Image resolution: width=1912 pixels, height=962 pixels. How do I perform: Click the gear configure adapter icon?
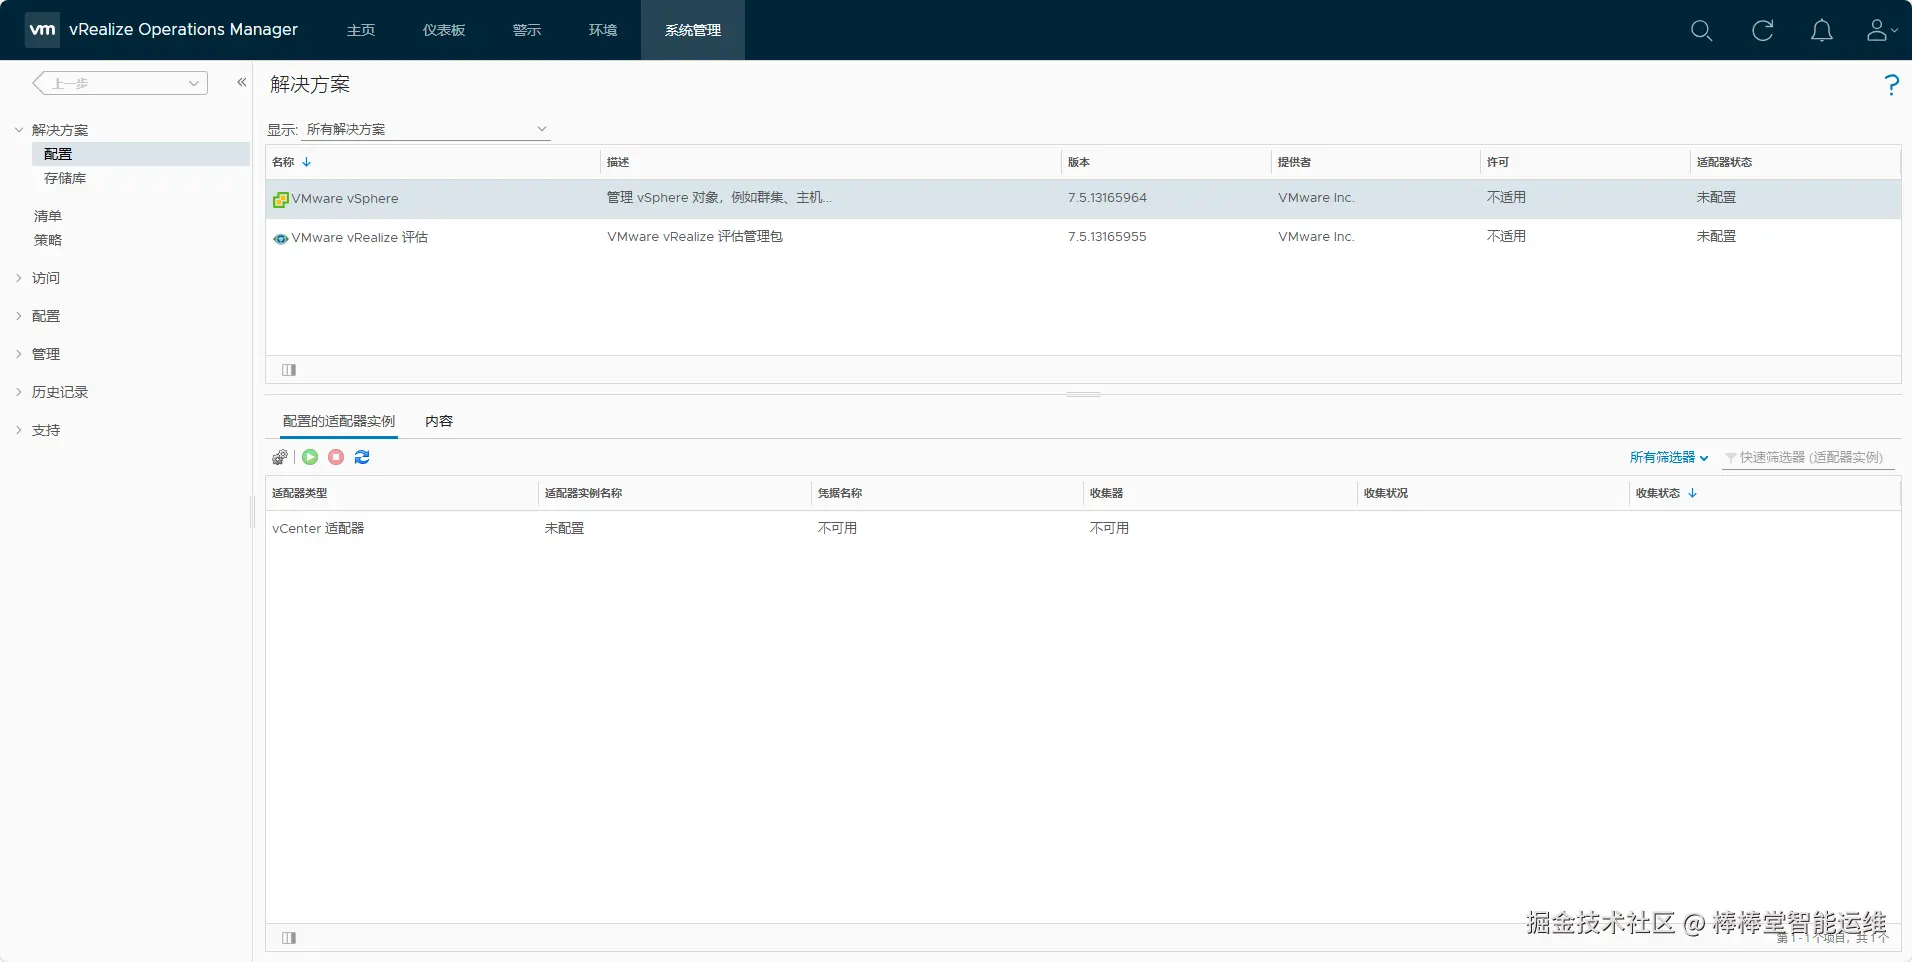click(x=280, y=457)
